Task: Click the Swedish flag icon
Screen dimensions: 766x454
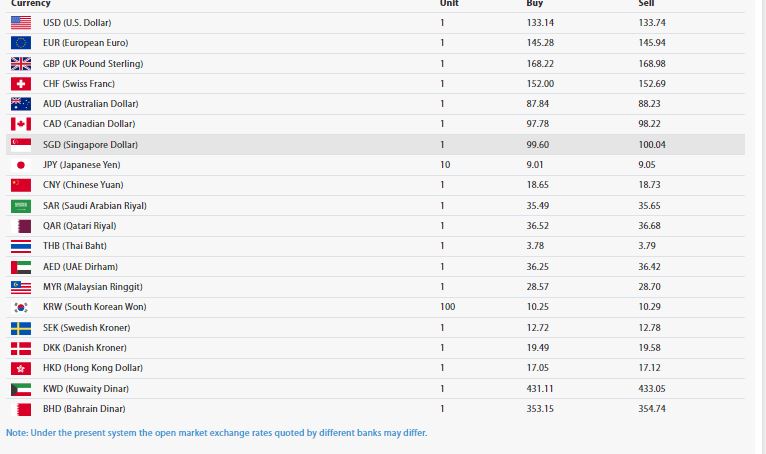Action: coord(21,328)
